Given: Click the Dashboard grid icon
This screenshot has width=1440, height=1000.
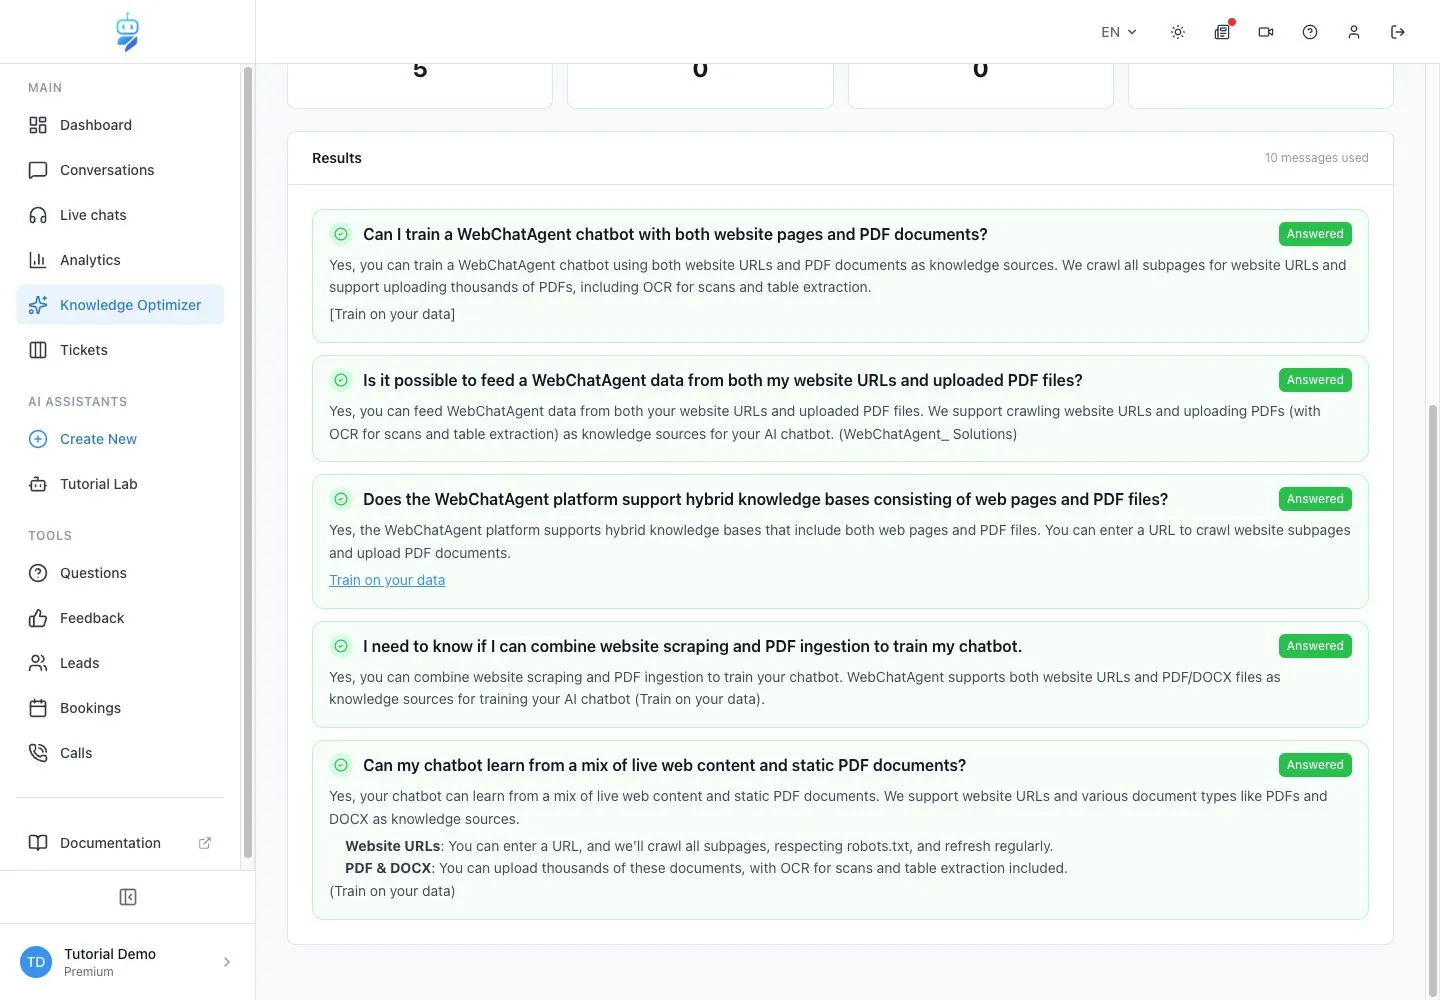Looking at the screenshot, I should [38, 125].
